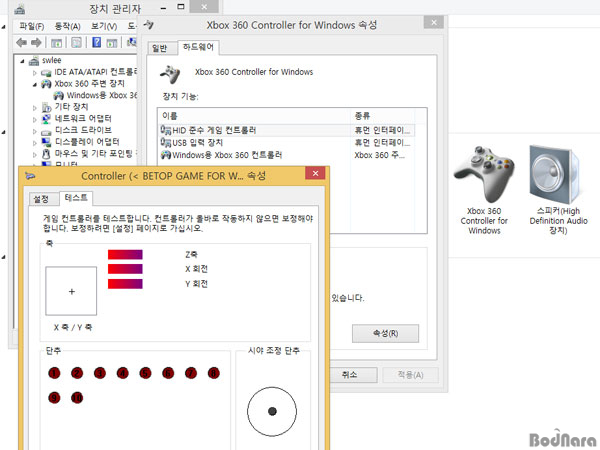Select the 하드웨어 tab
600x450 pixels.
click(198, 47)
